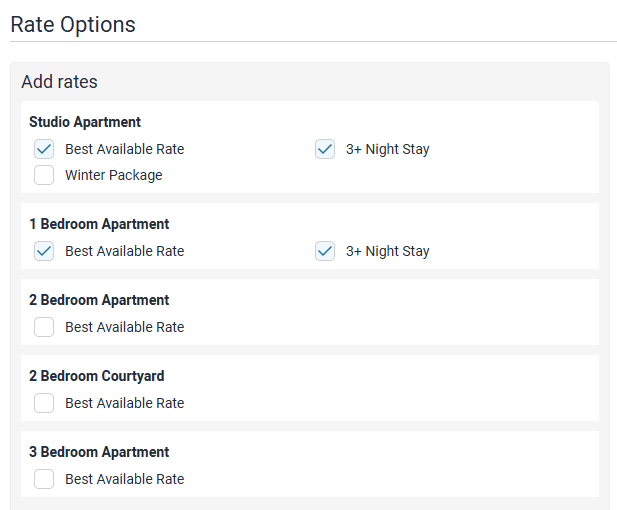Uncheck Studio Apartment 3+ Night Stay checkbox

point(325,149)
